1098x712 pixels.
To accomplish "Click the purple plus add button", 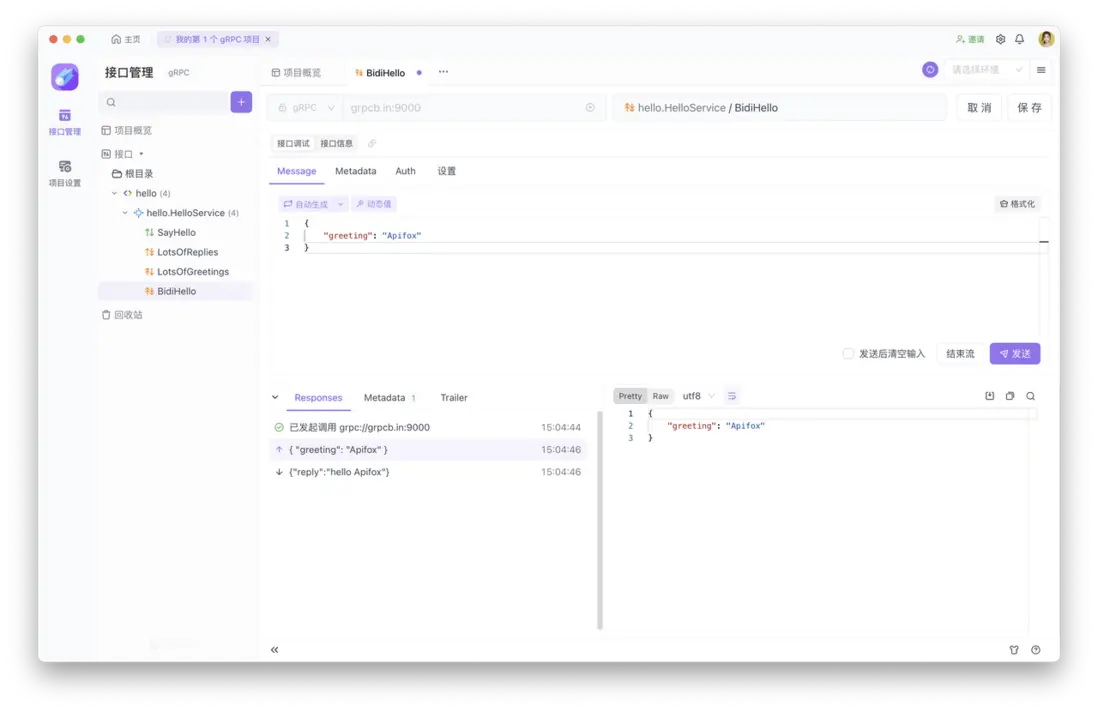I will pos(241,102).
